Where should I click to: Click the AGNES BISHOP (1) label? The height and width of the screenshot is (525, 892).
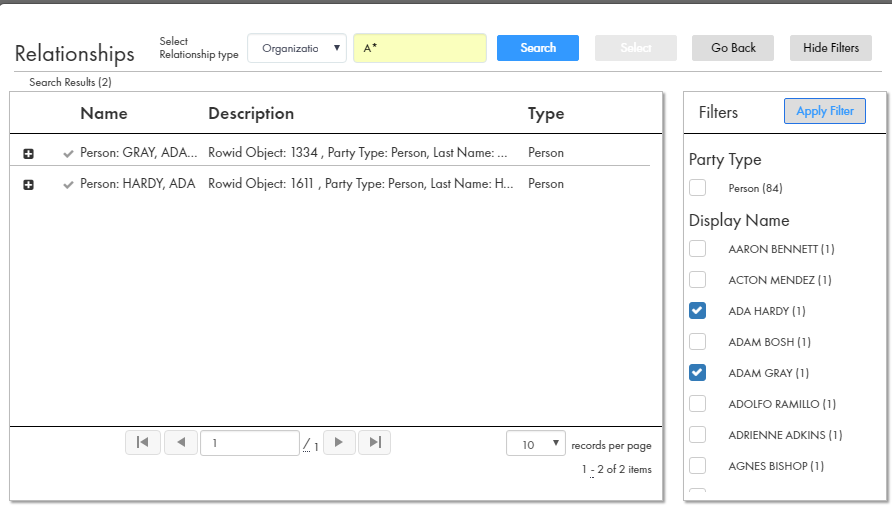coord(776,466)
